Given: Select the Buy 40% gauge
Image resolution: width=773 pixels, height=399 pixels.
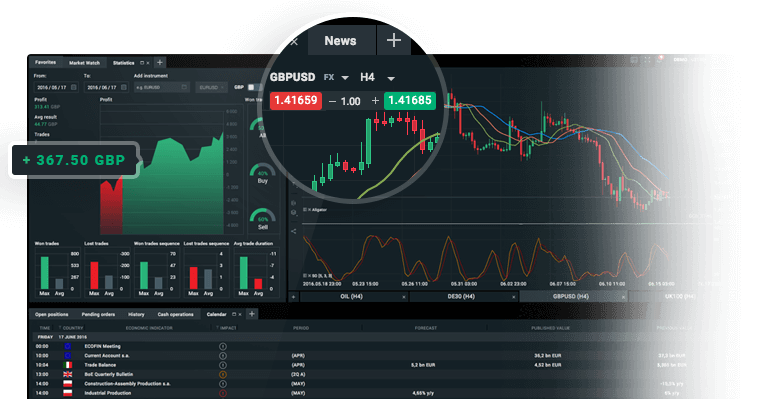Looking at the screenshot, I should (x=263, y=174).
